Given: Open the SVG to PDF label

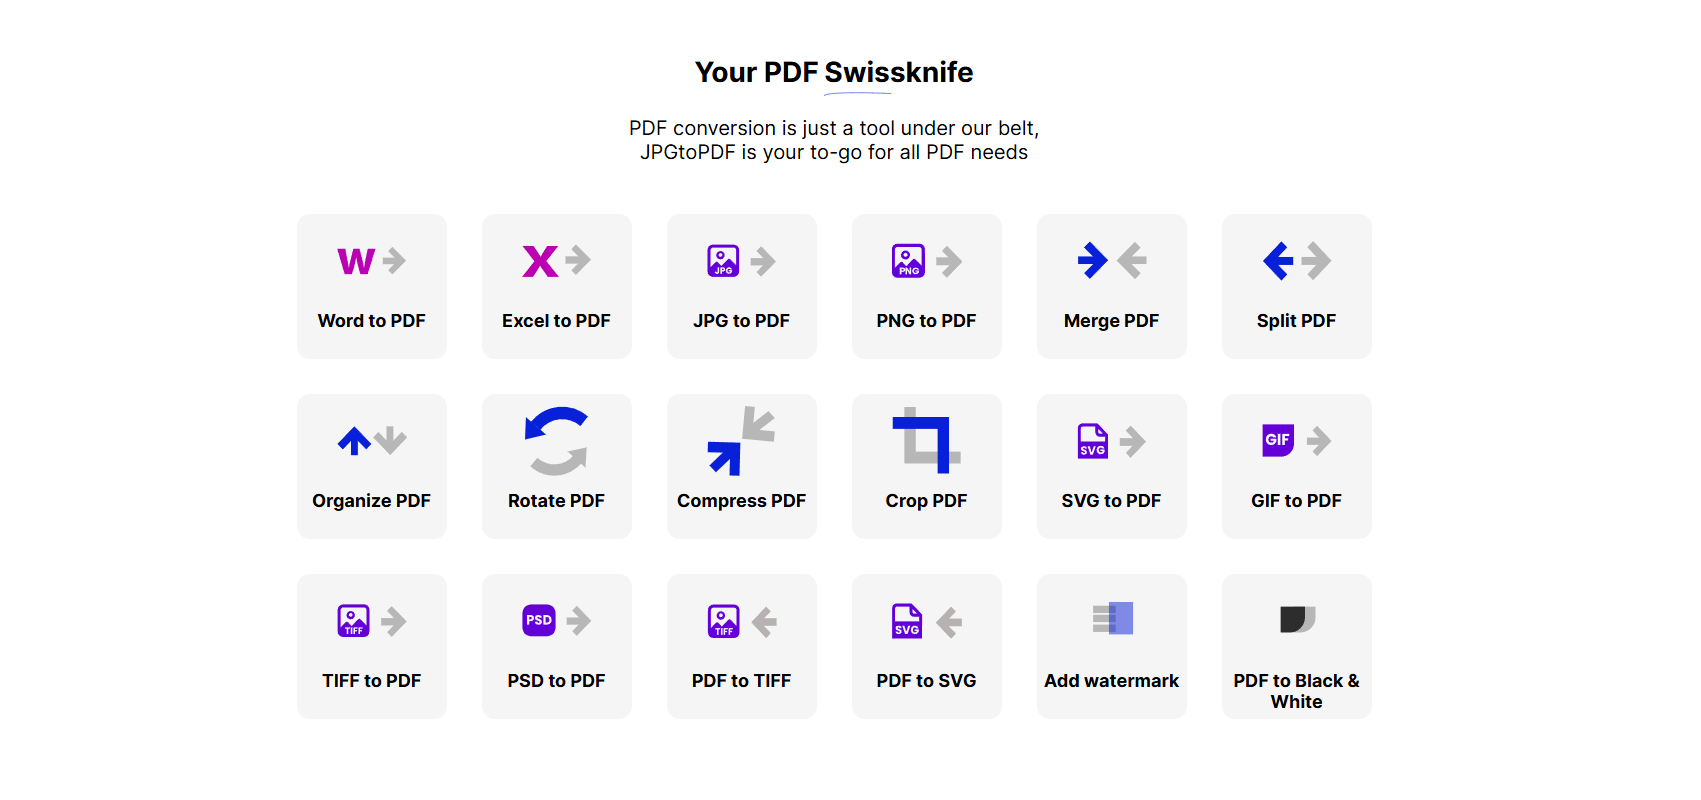Looking at the screenshot, I should (x=1112, y=501).
